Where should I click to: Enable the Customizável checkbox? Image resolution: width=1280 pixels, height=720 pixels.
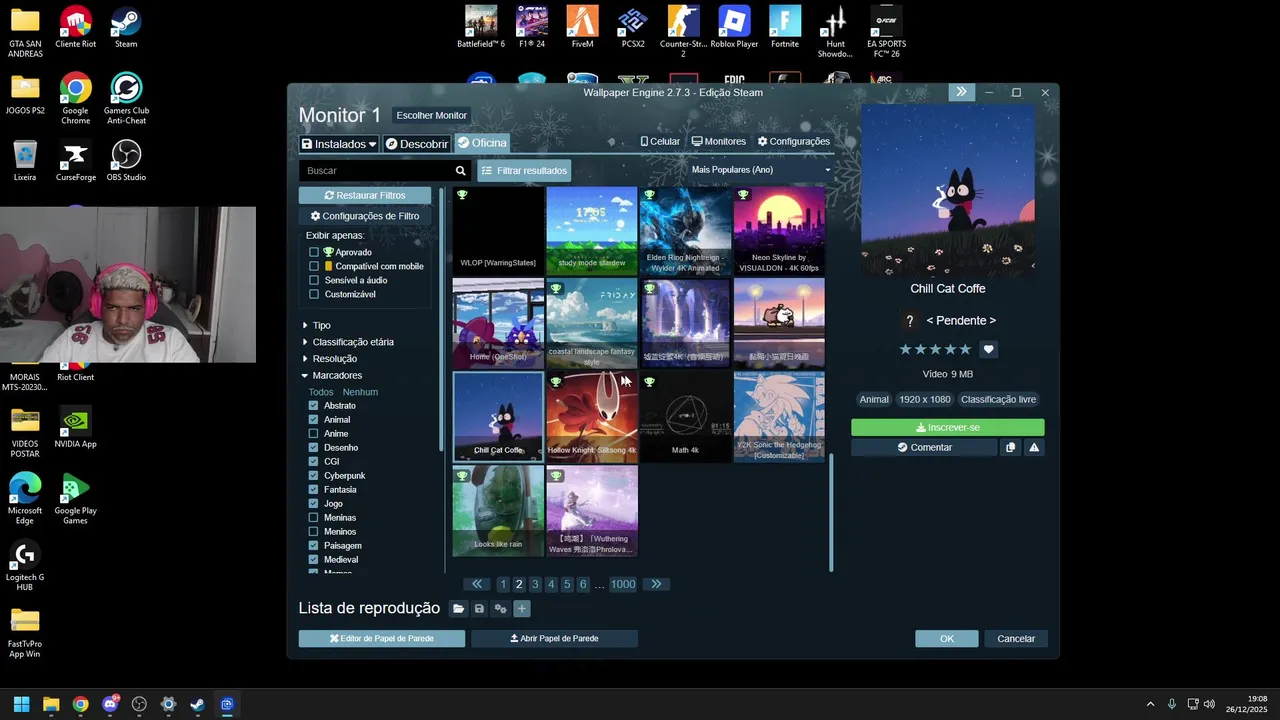[314, 294]
